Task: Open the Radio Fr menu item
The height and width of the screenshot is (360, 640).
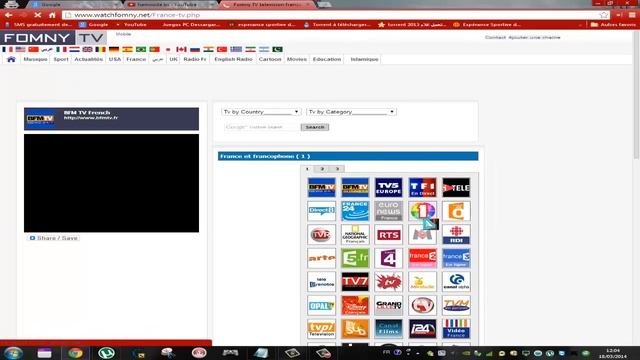Action: tap(195, 59)
